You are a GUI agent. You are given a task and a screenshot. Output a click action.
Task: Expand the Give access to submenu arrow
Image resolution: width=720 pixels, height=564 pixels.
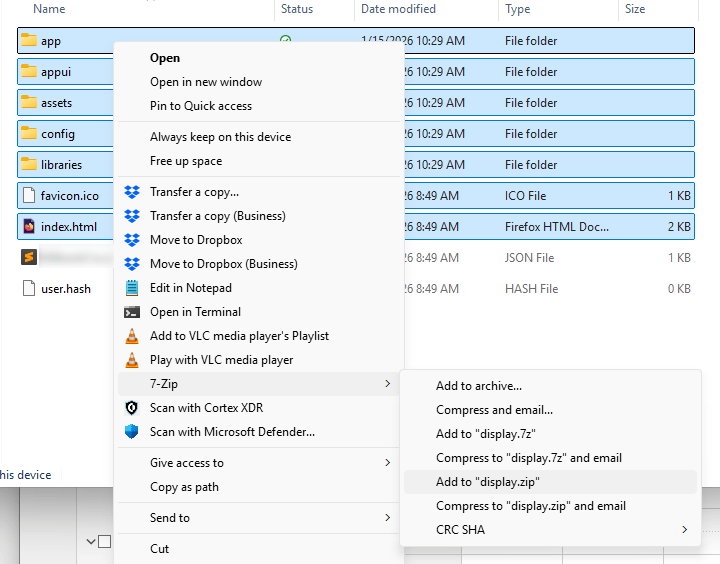pos(387,463)
